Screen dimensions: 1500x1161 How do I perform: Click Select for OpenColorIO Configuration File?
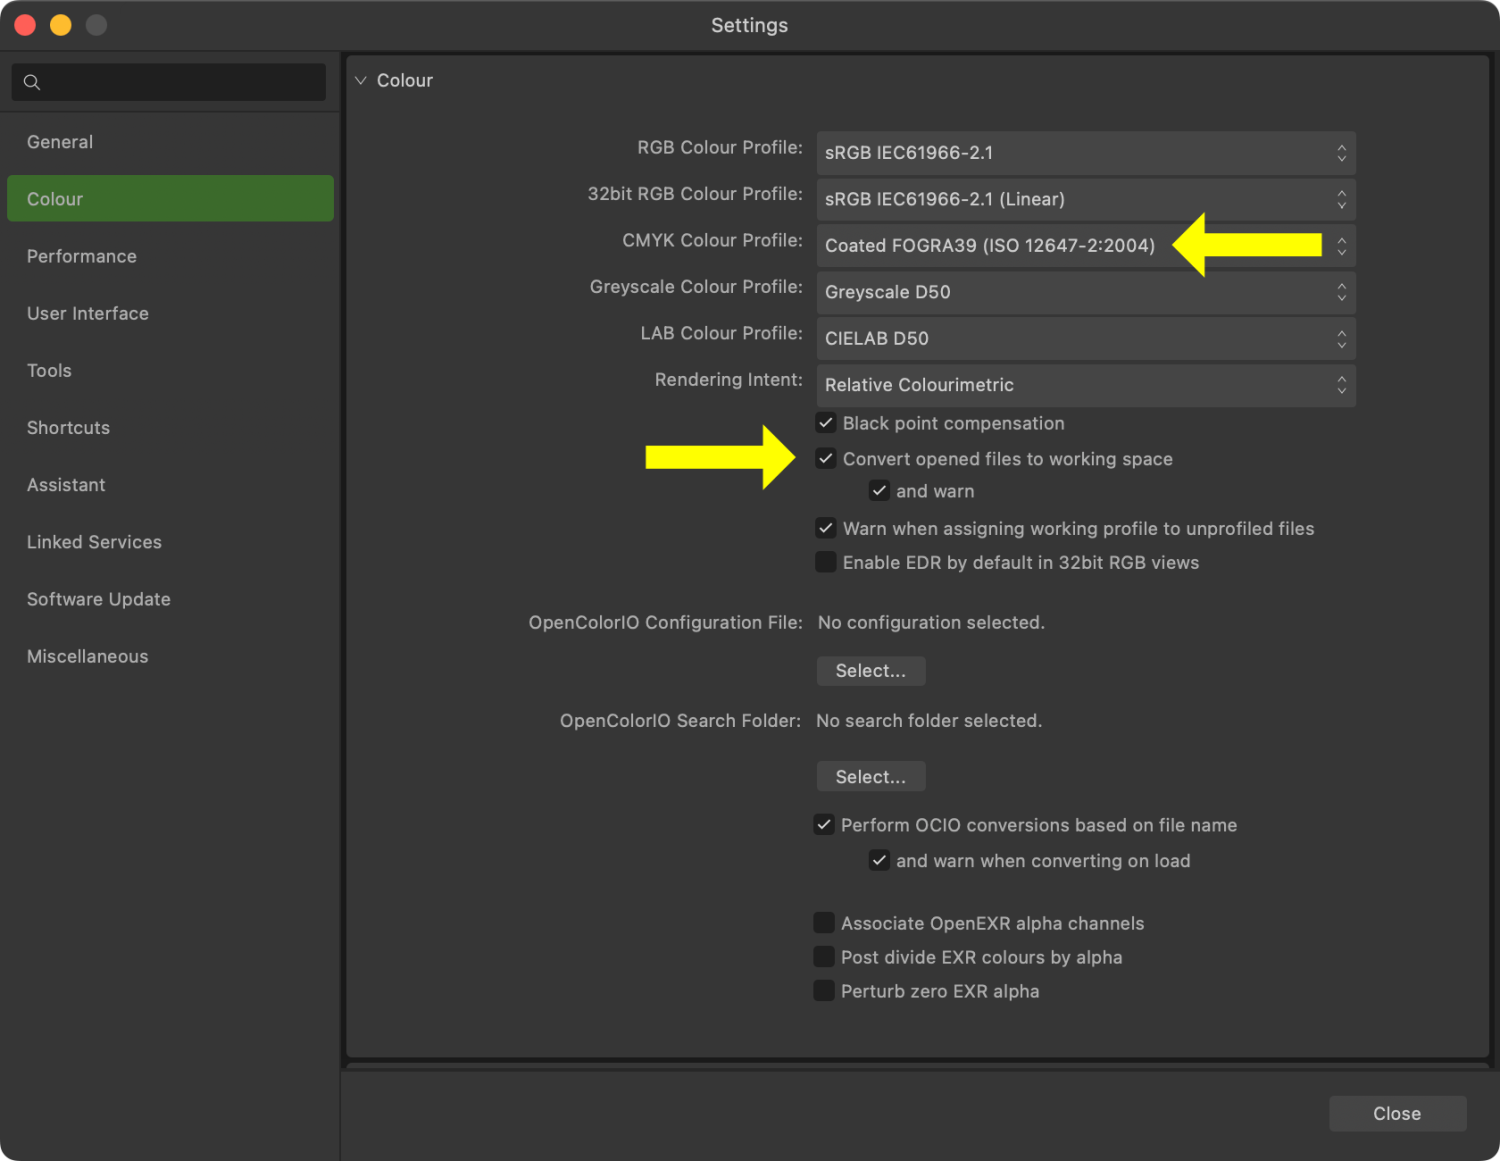[870, 671]
